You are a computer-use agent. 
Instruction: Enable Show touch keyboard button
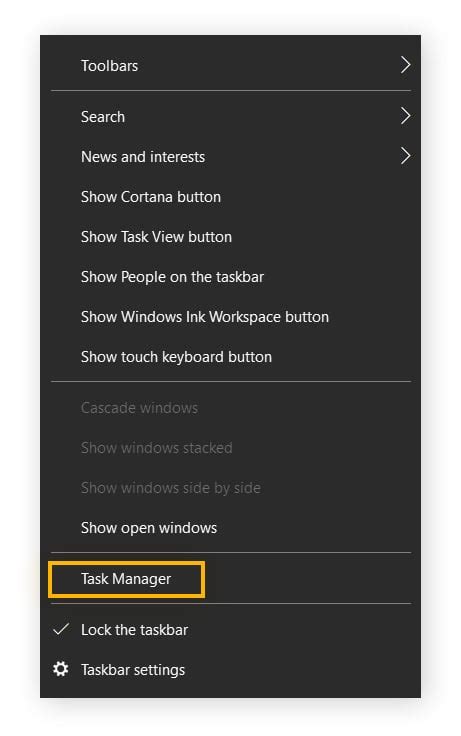[x=230, y=357]
